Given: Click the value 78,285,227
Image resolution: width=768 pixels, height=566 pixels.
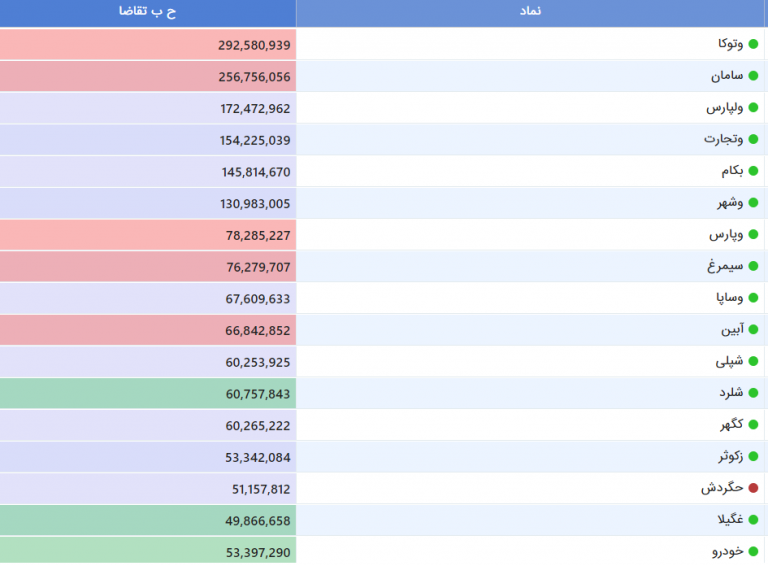Looking at the screenshot, I should [x=258, y=236].
